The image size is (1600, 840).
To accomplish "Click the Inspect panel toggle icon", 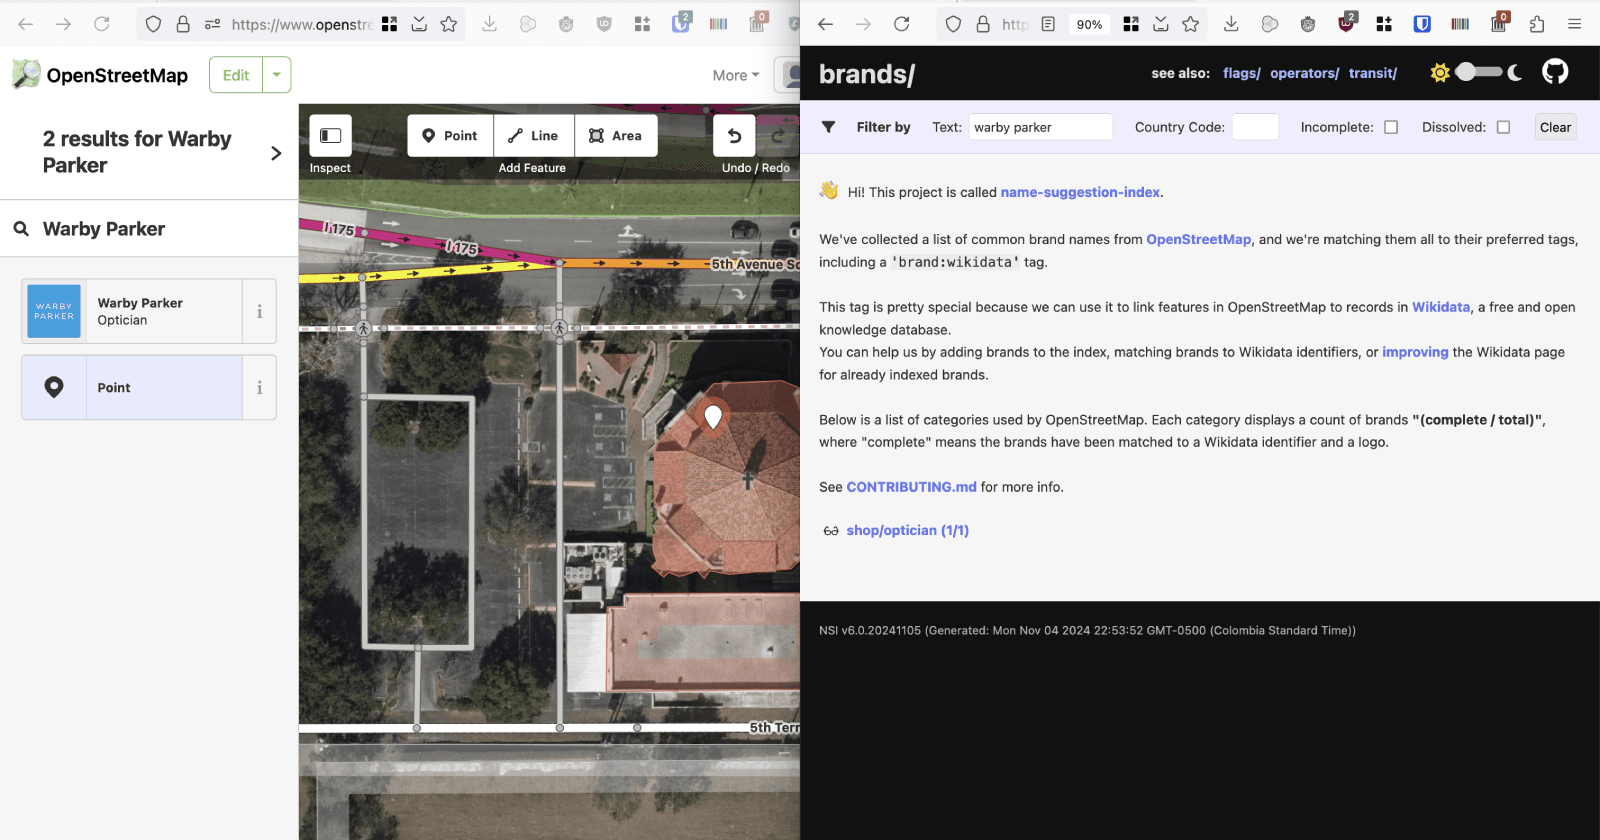I will (330, 136).
